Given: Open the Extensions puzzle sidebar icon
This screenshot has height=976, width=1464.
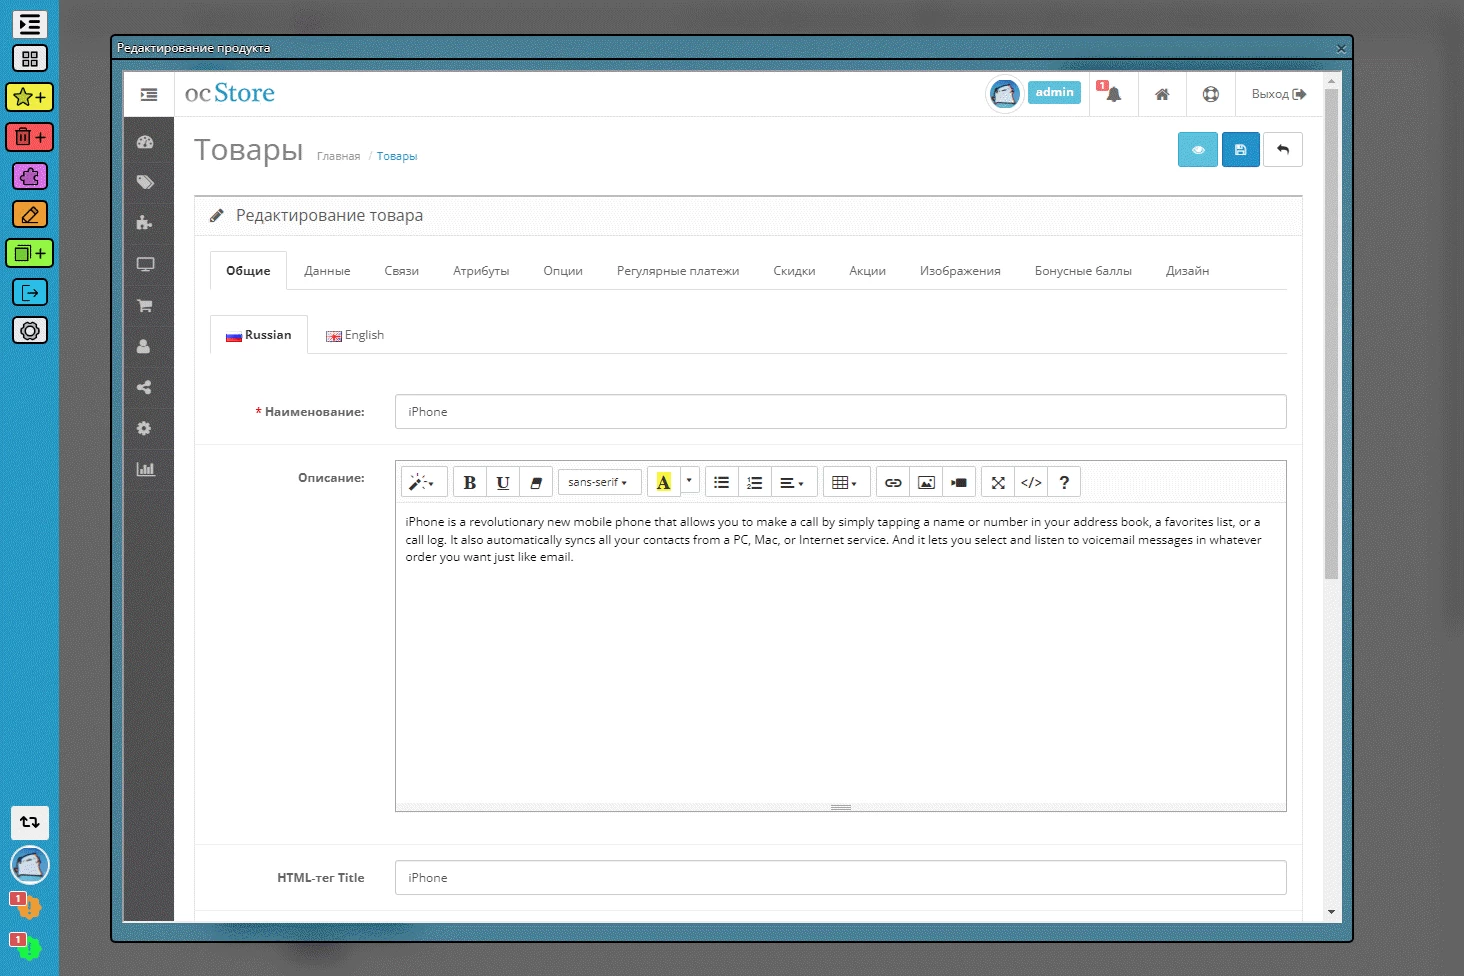Looking at the screenshot, I should point(145,223).
